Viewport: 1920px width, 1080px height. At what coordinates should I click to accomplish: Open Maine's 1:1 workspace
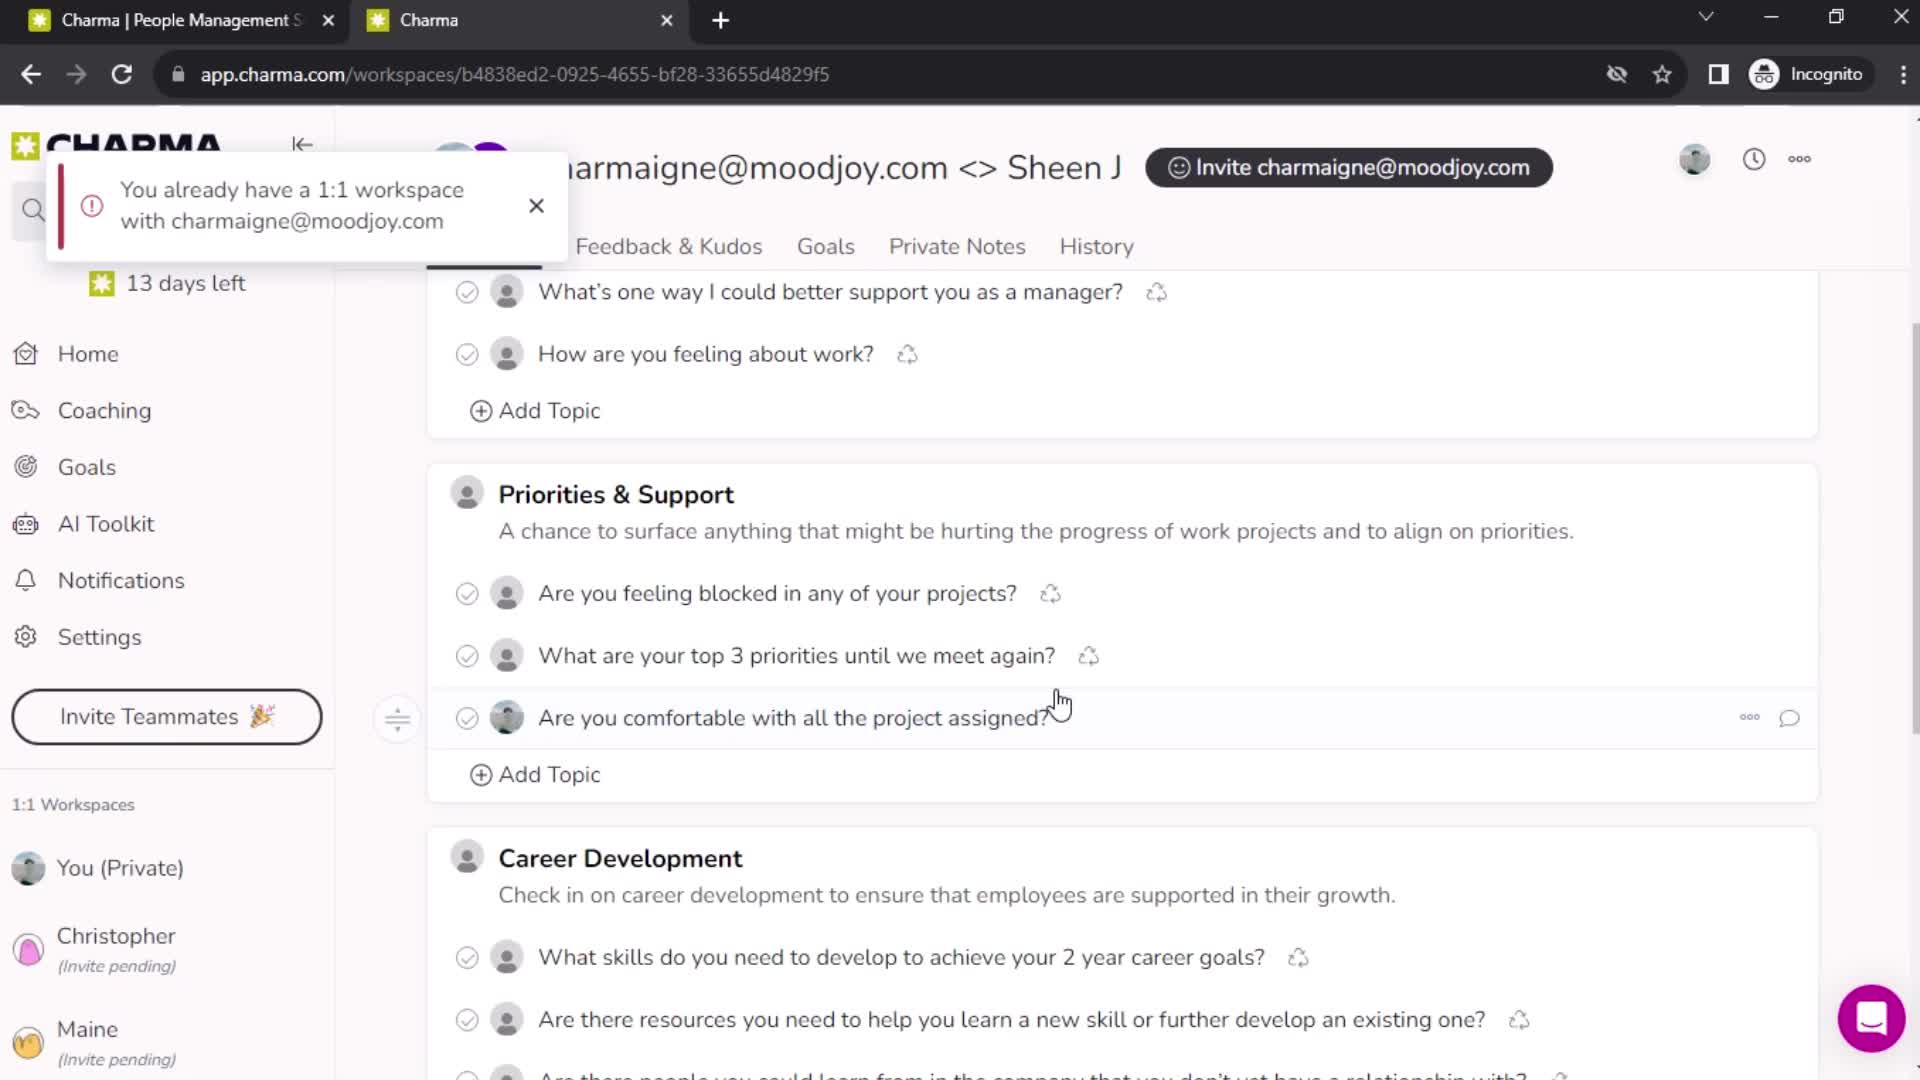[x=115, y=1042]
